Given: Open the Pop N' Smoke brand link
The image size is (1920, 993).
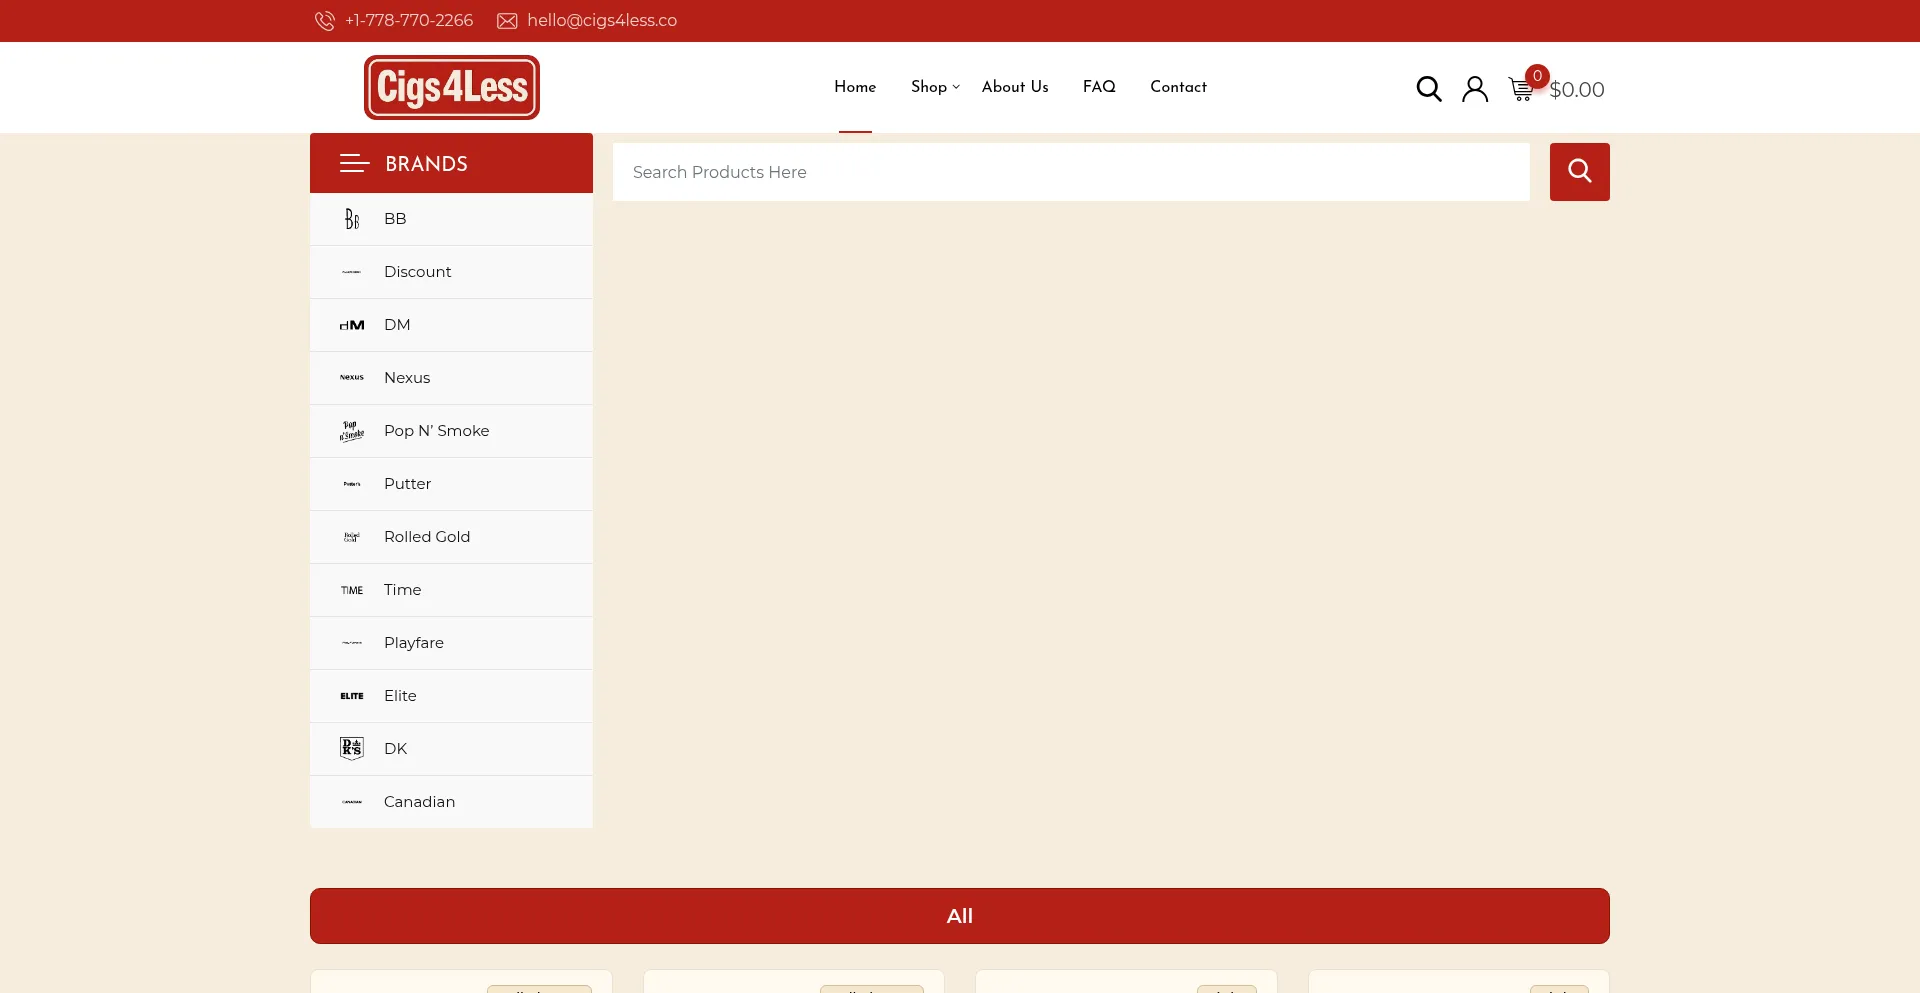Looking at the screenshot, I should tap(437, 431).
